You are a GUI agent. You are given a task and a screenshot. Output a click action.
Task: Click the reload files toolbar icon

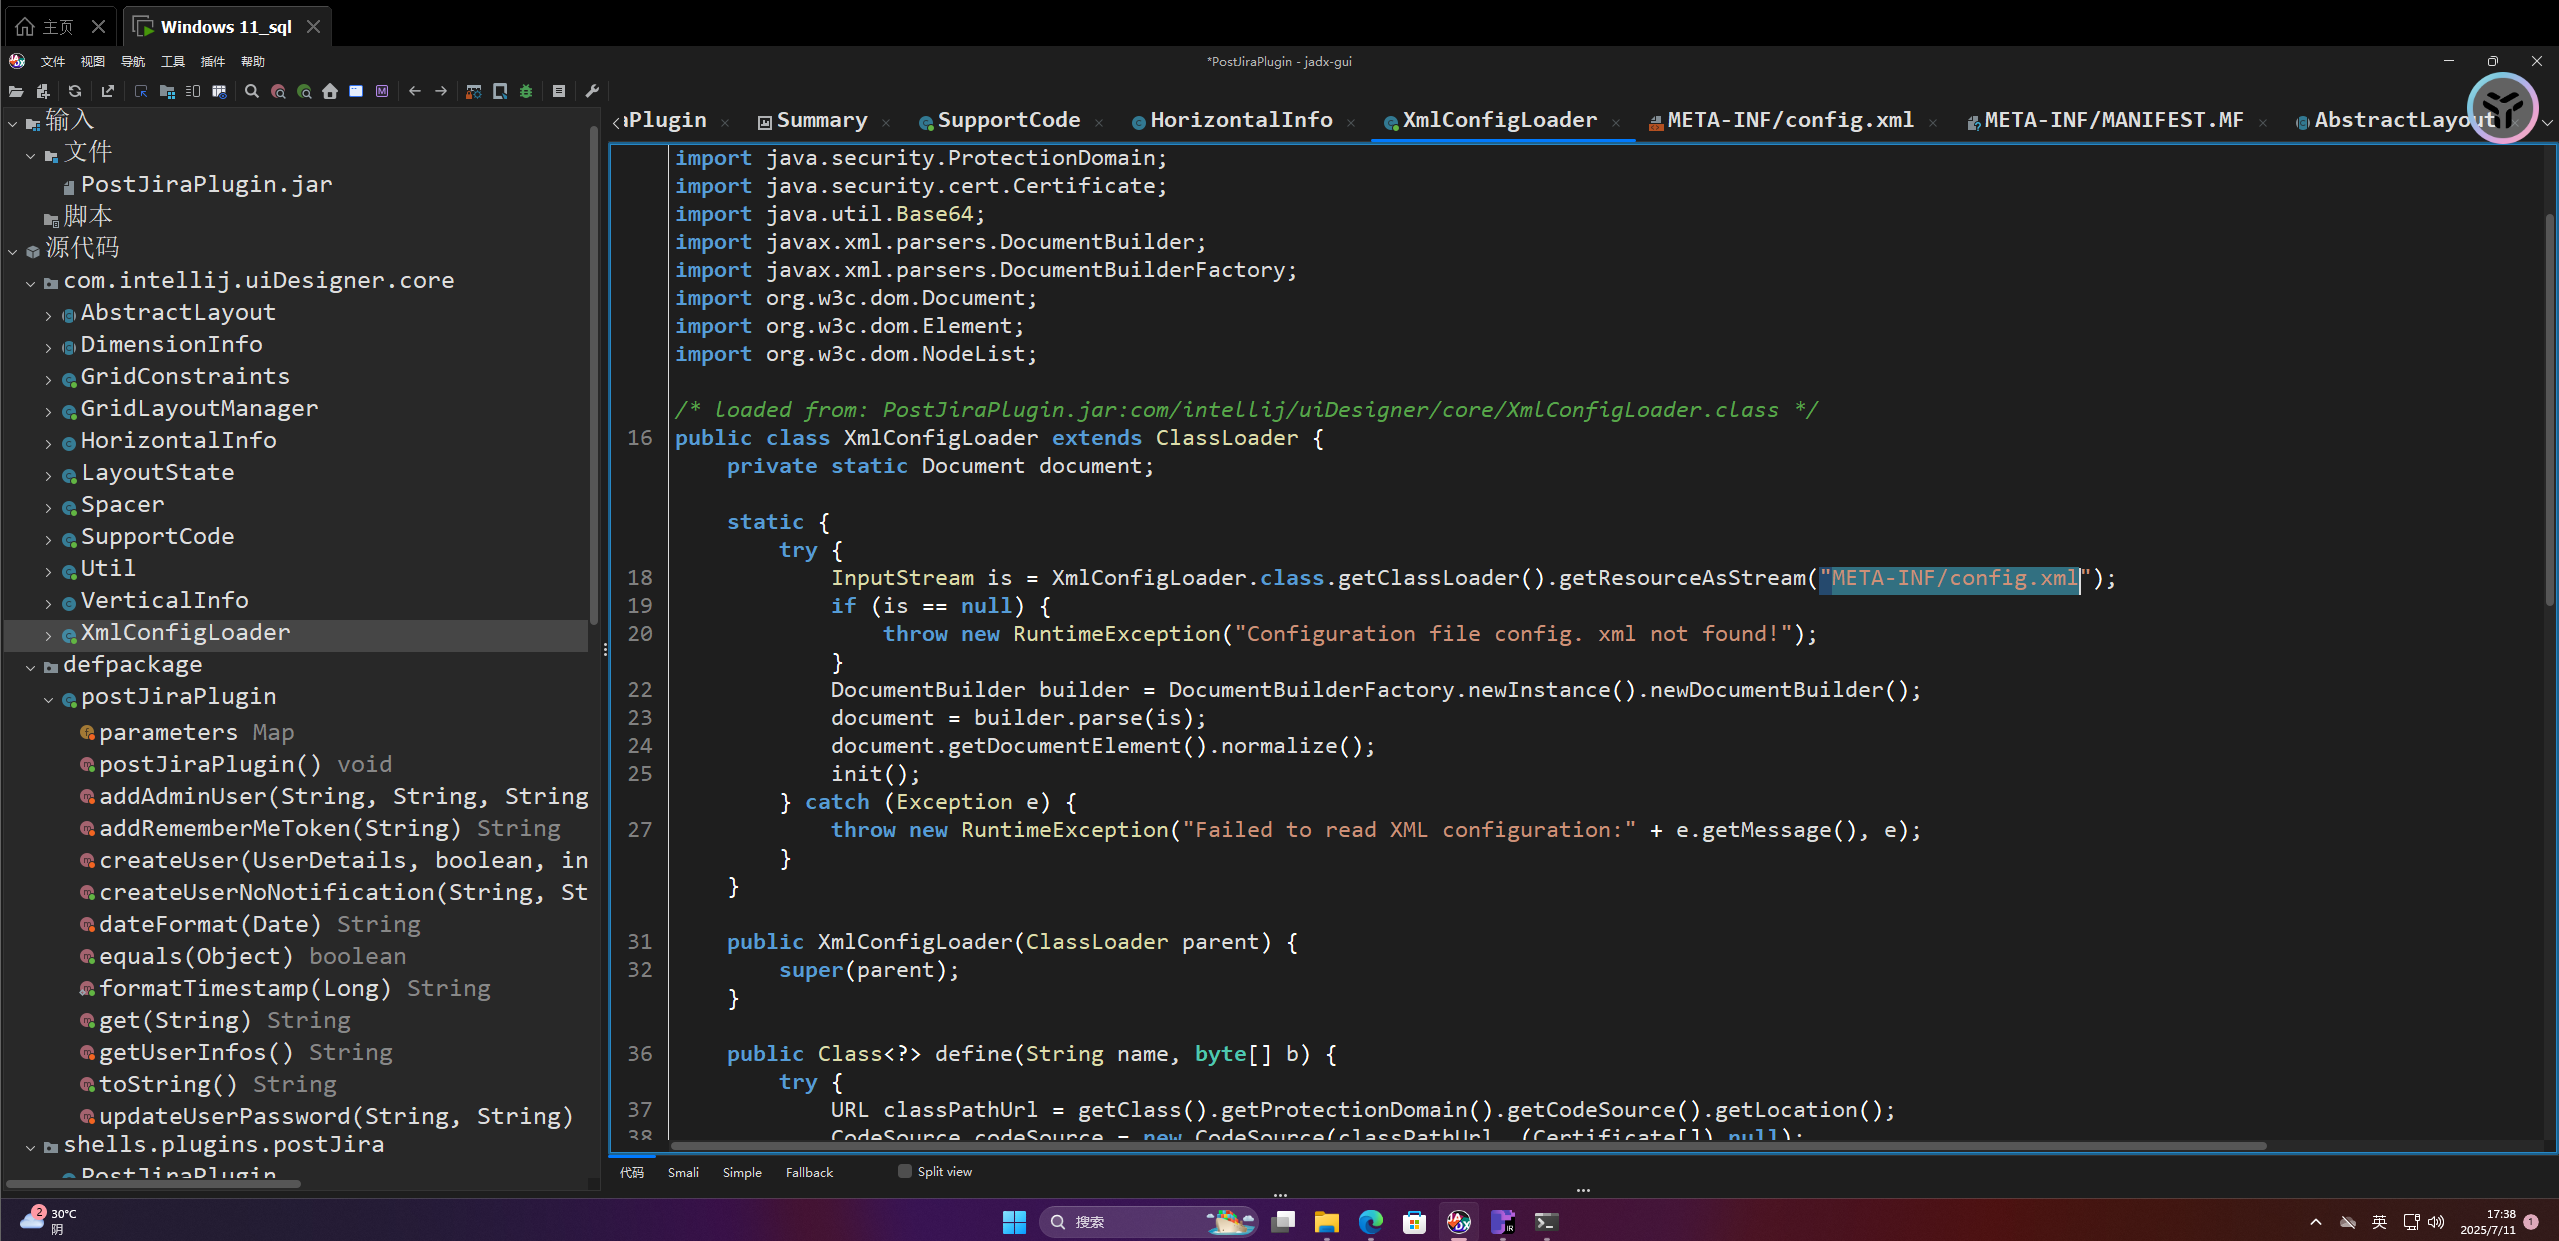[75, 91]
